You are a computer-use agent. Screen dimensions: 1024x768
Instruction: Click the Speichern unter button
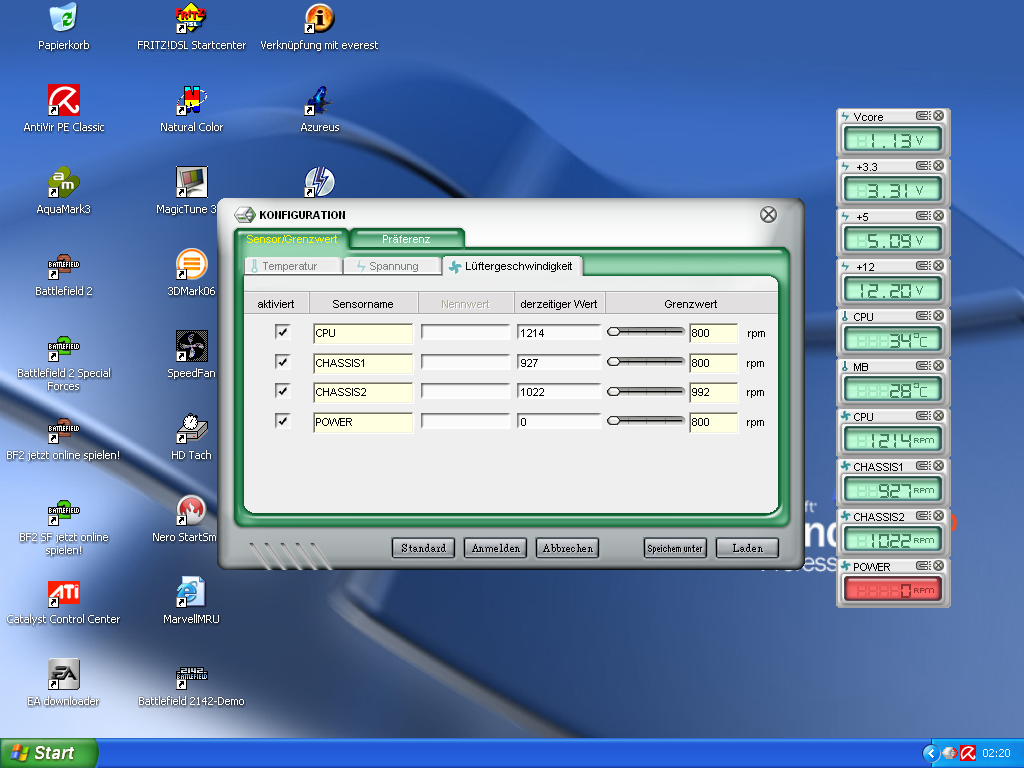coord(675,548)
